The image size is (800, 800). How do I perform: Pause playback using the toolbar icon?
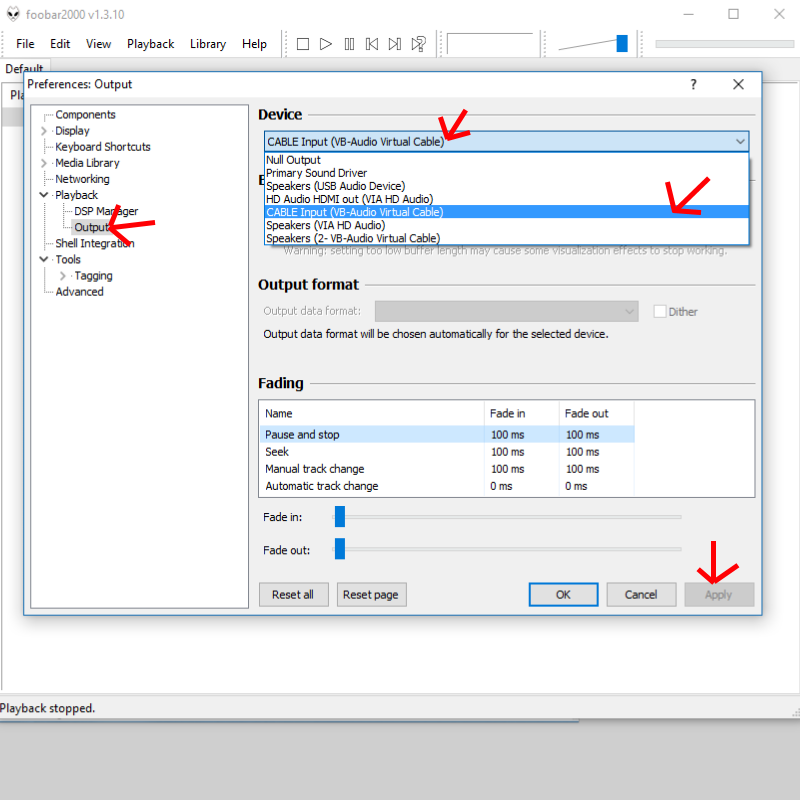tap(349, 44)
